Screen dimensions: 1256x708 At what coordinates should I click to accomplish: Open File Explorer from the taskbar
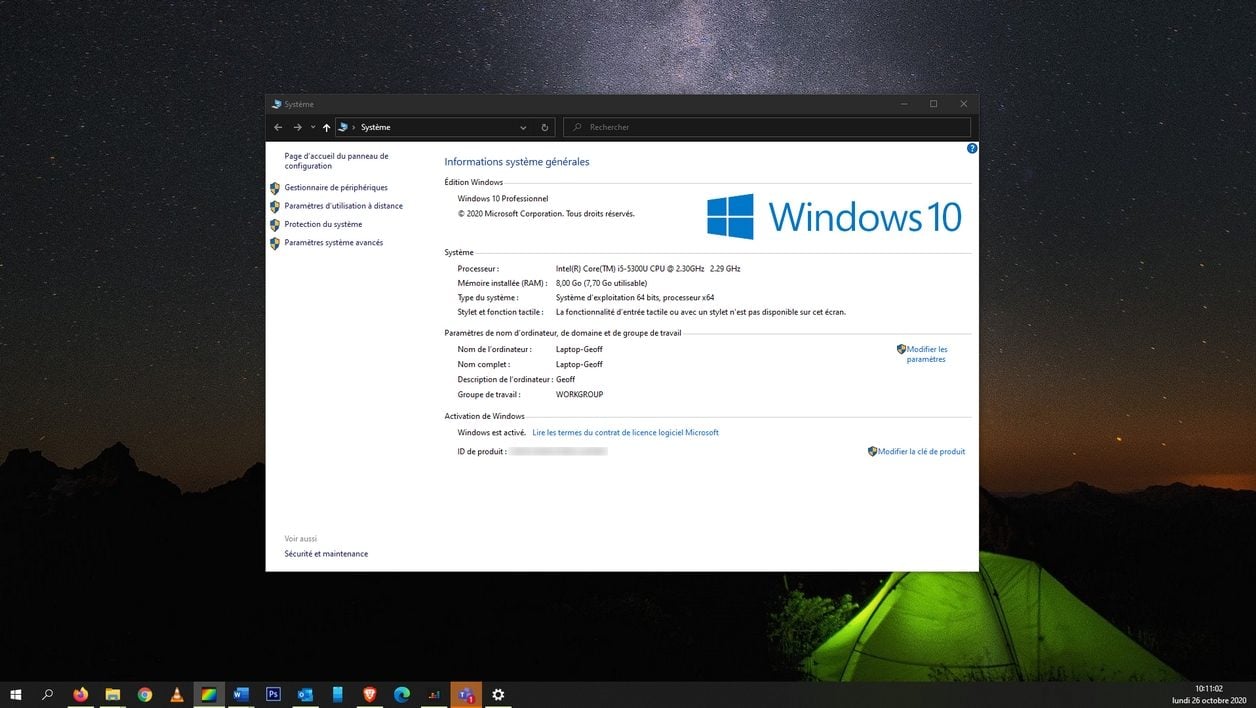click(x=113, y=694)
